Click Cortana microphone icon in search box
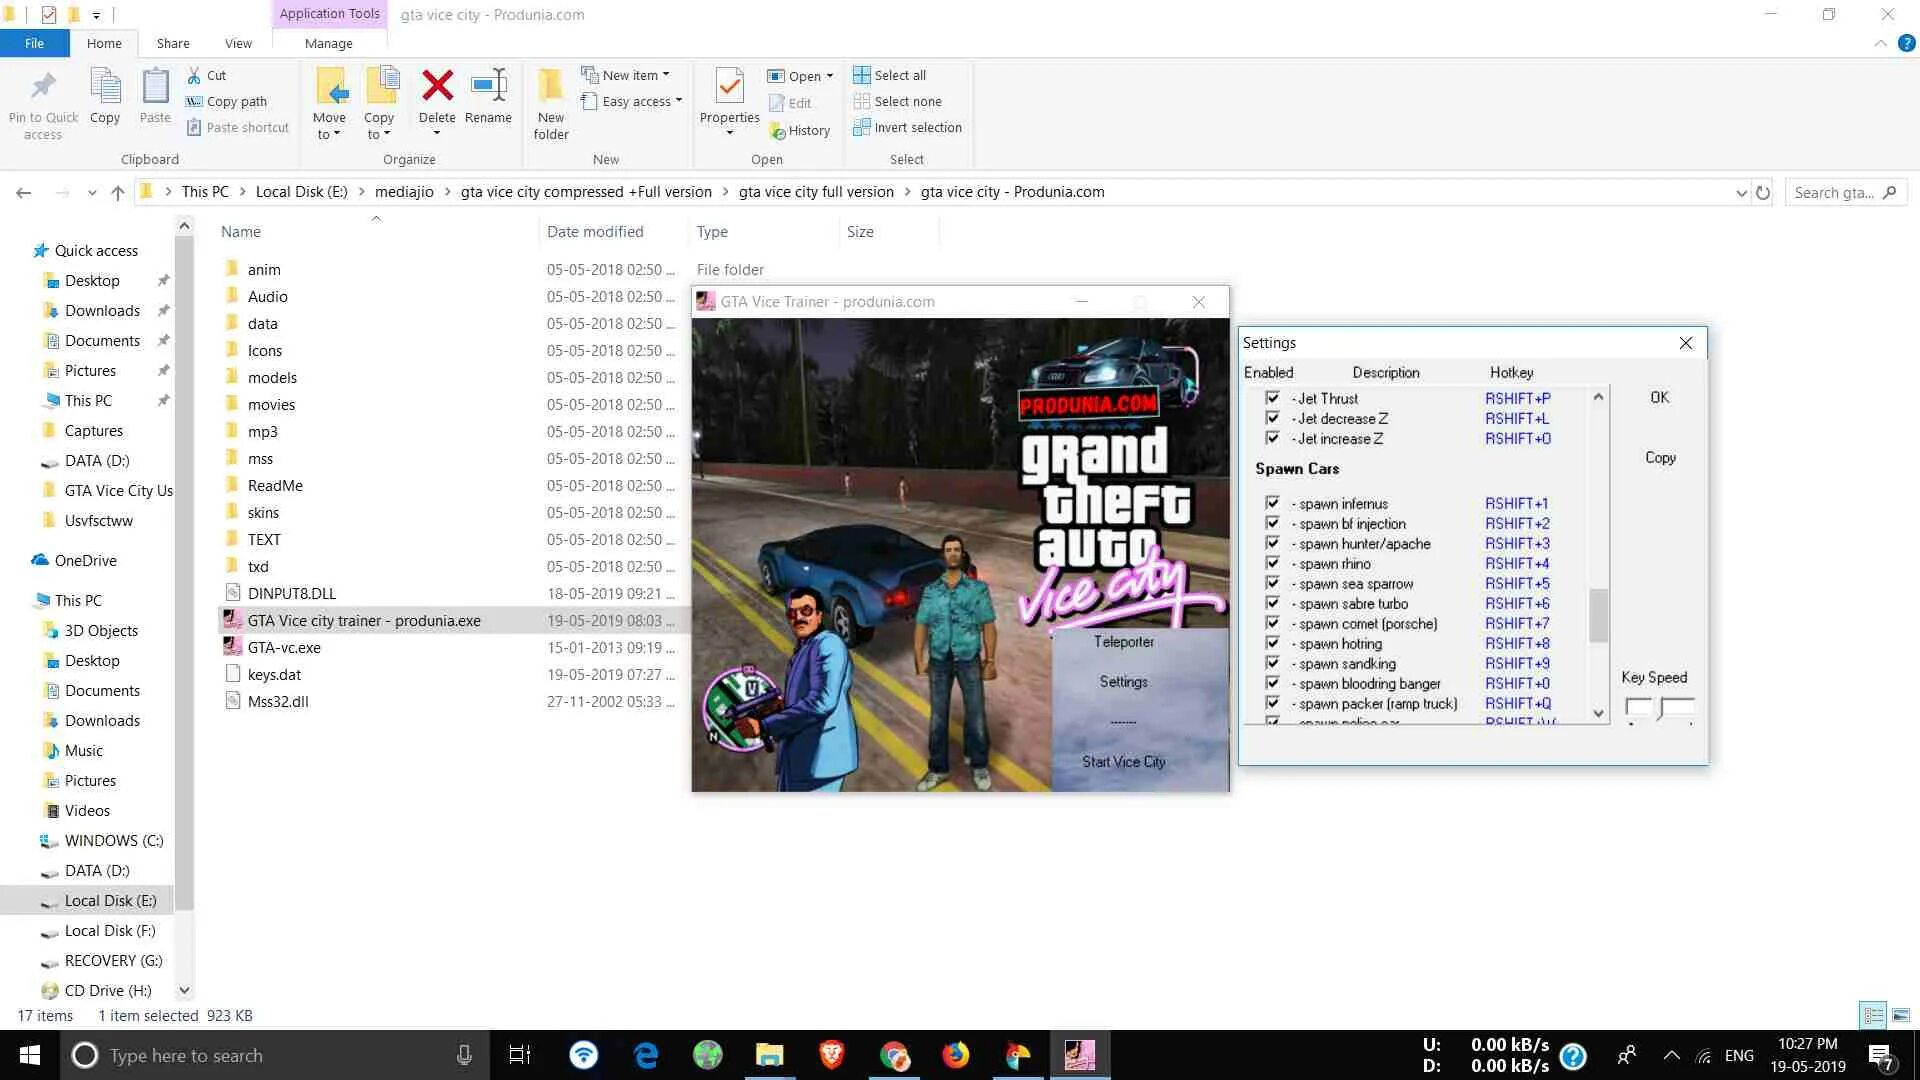This screenshot has width=1920, height=1080. click(x=464, y=1055)
